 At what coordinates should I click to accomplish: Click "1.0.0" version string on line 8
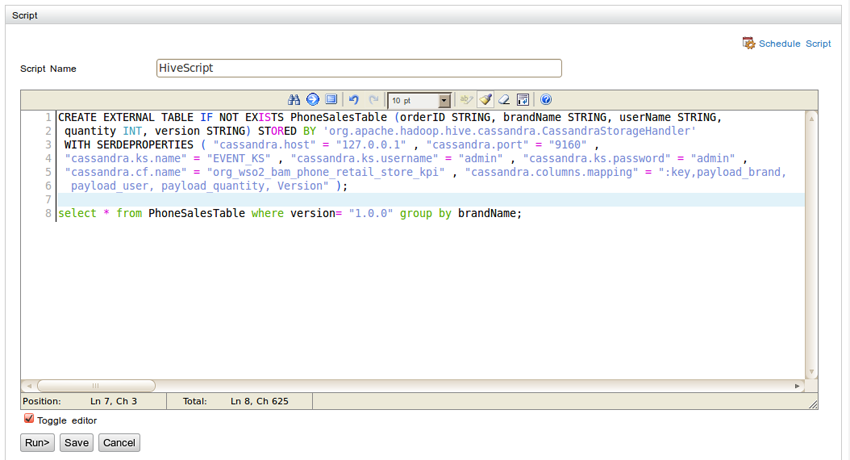click(x=371, y=213)
